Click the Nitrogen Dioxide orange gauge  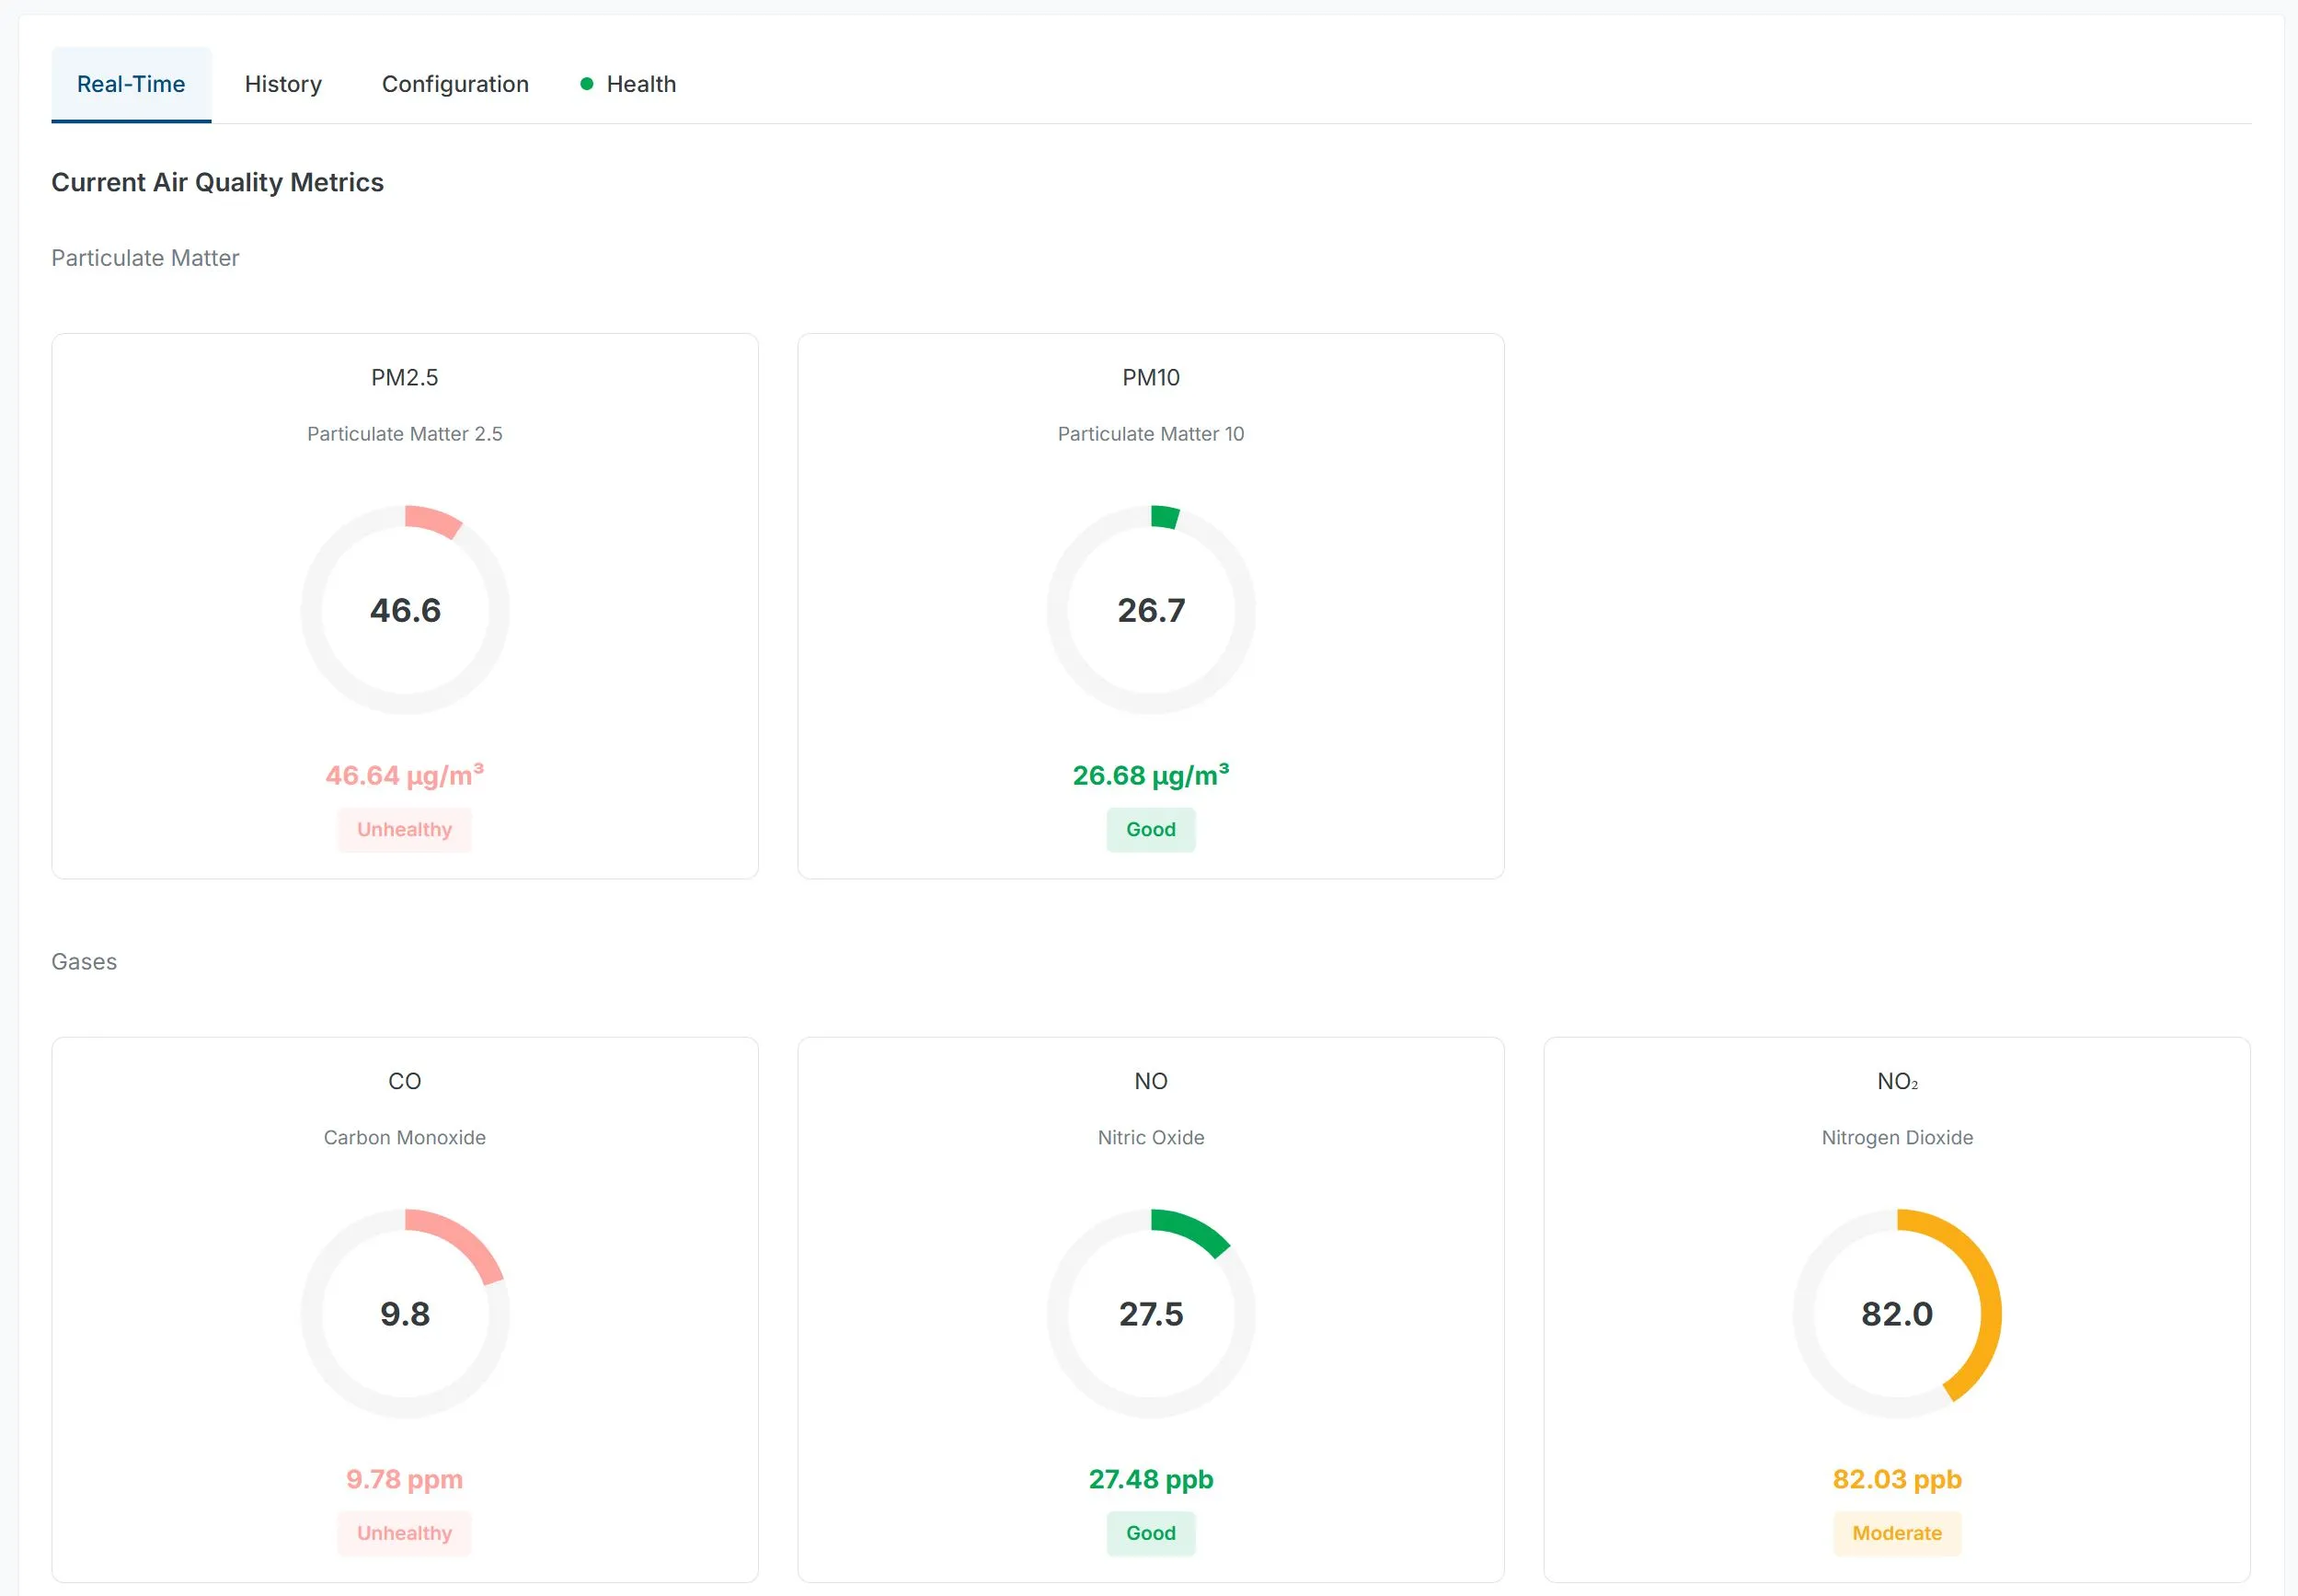pyautogui.click(x=1897, y=1313)
